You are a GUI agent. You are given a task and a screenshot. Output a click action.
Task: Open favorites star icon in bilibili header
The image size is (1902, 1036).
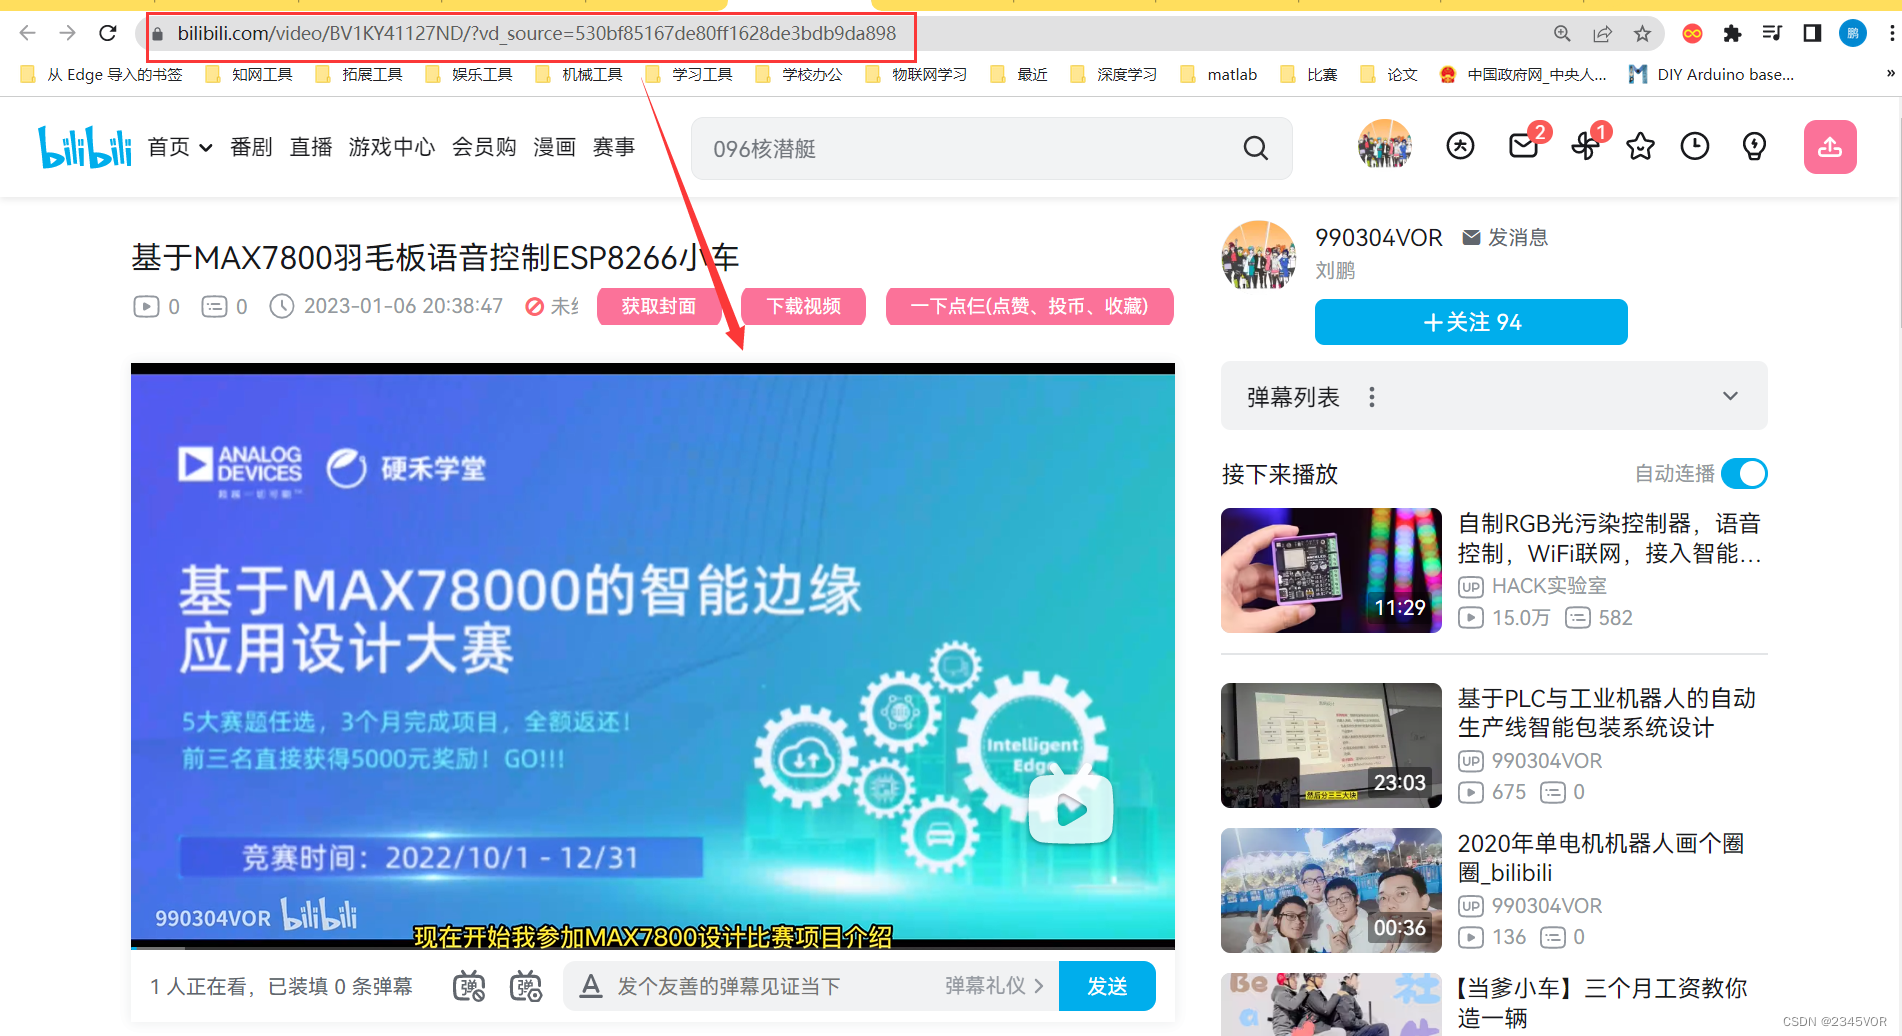point(1640,147)
